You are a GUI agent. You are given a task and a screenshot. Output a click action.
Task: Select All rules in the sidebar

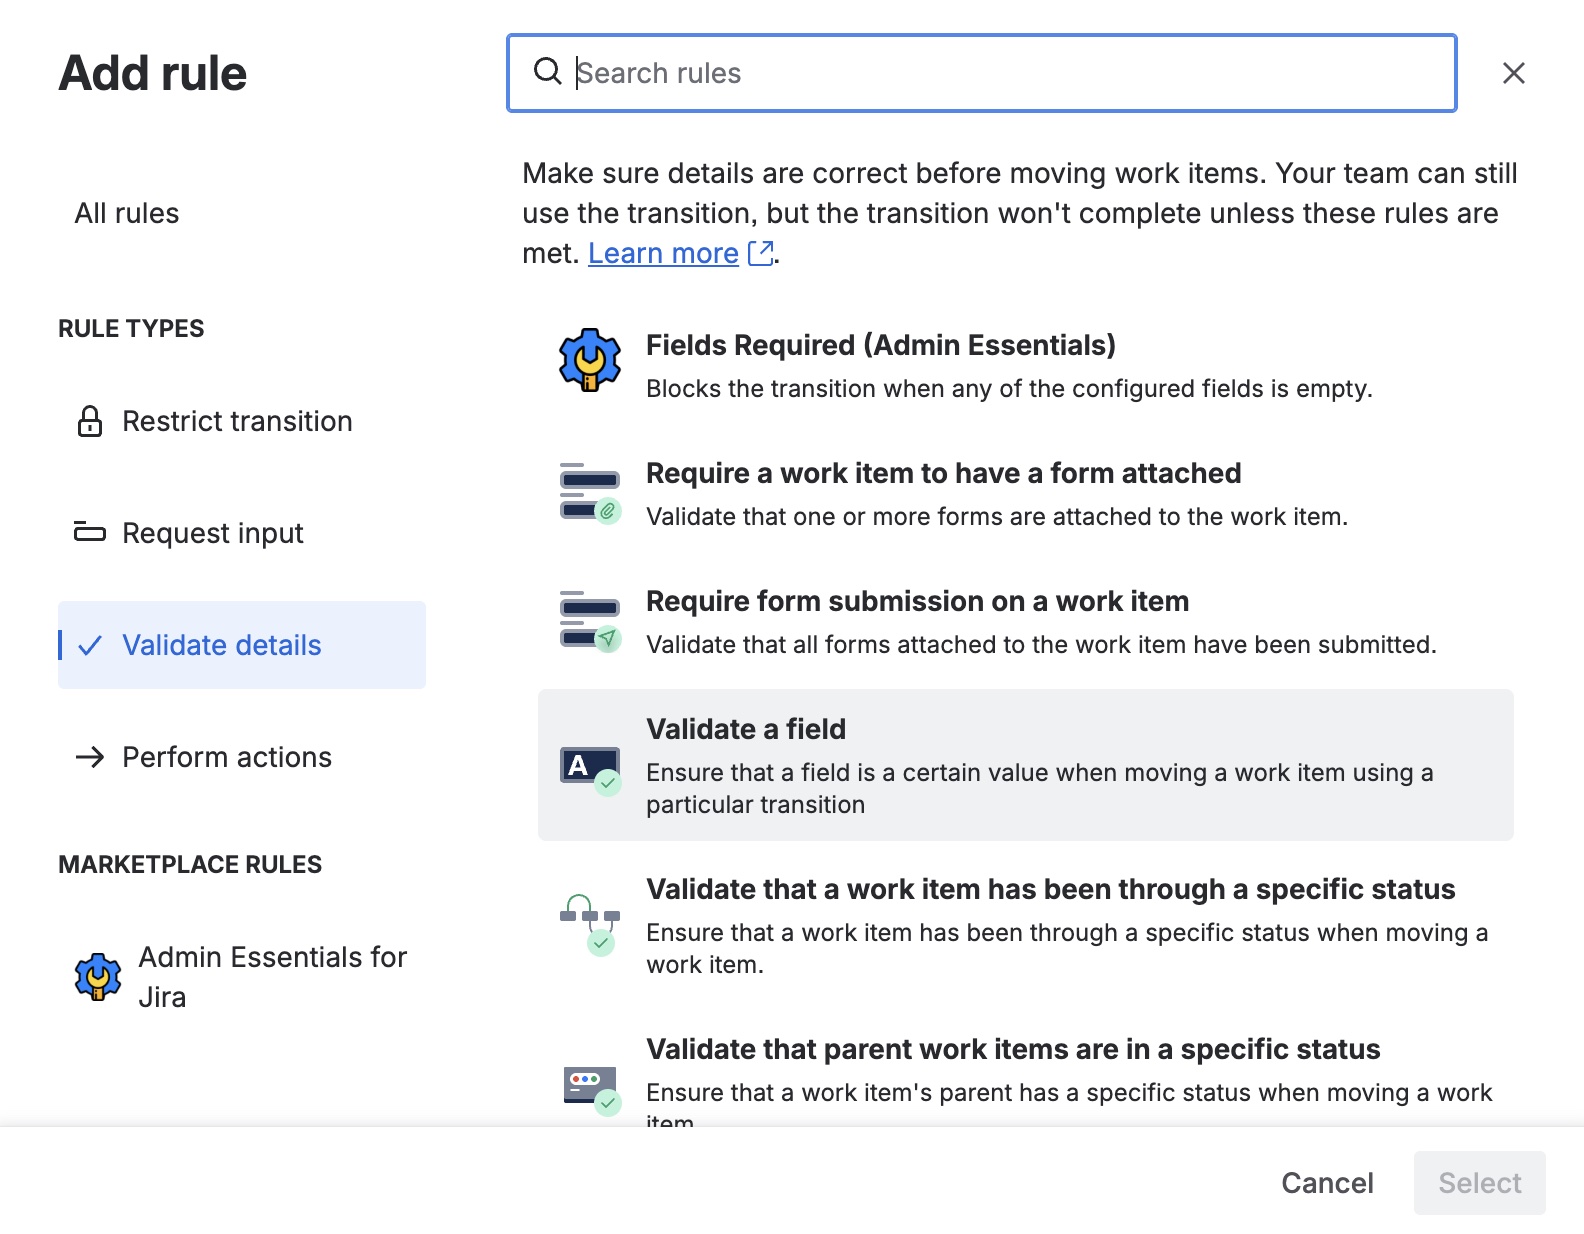[x=127, y=213]
